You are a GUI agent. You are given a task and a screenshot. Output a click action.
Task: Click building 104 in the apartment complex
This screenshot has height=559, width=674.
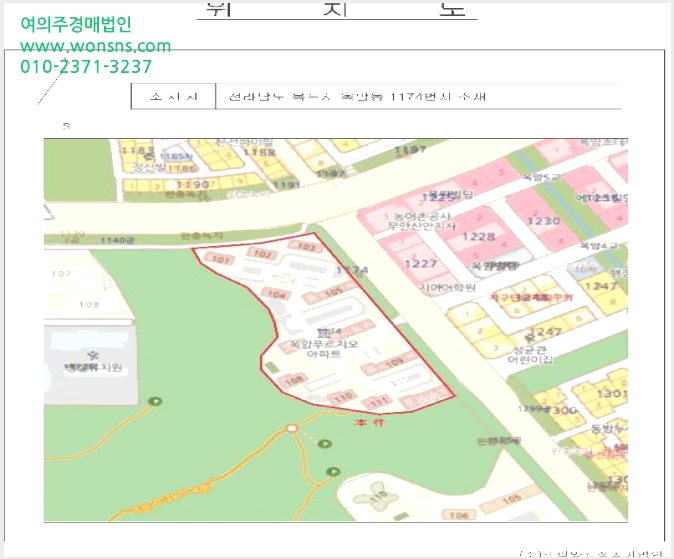pos(276,295)
